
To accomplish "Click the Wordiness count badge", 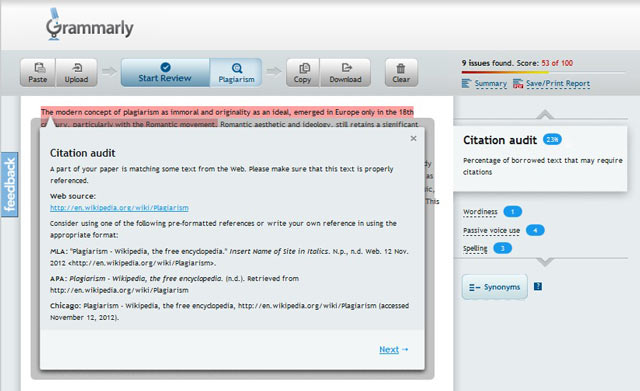I will point(513,212).
